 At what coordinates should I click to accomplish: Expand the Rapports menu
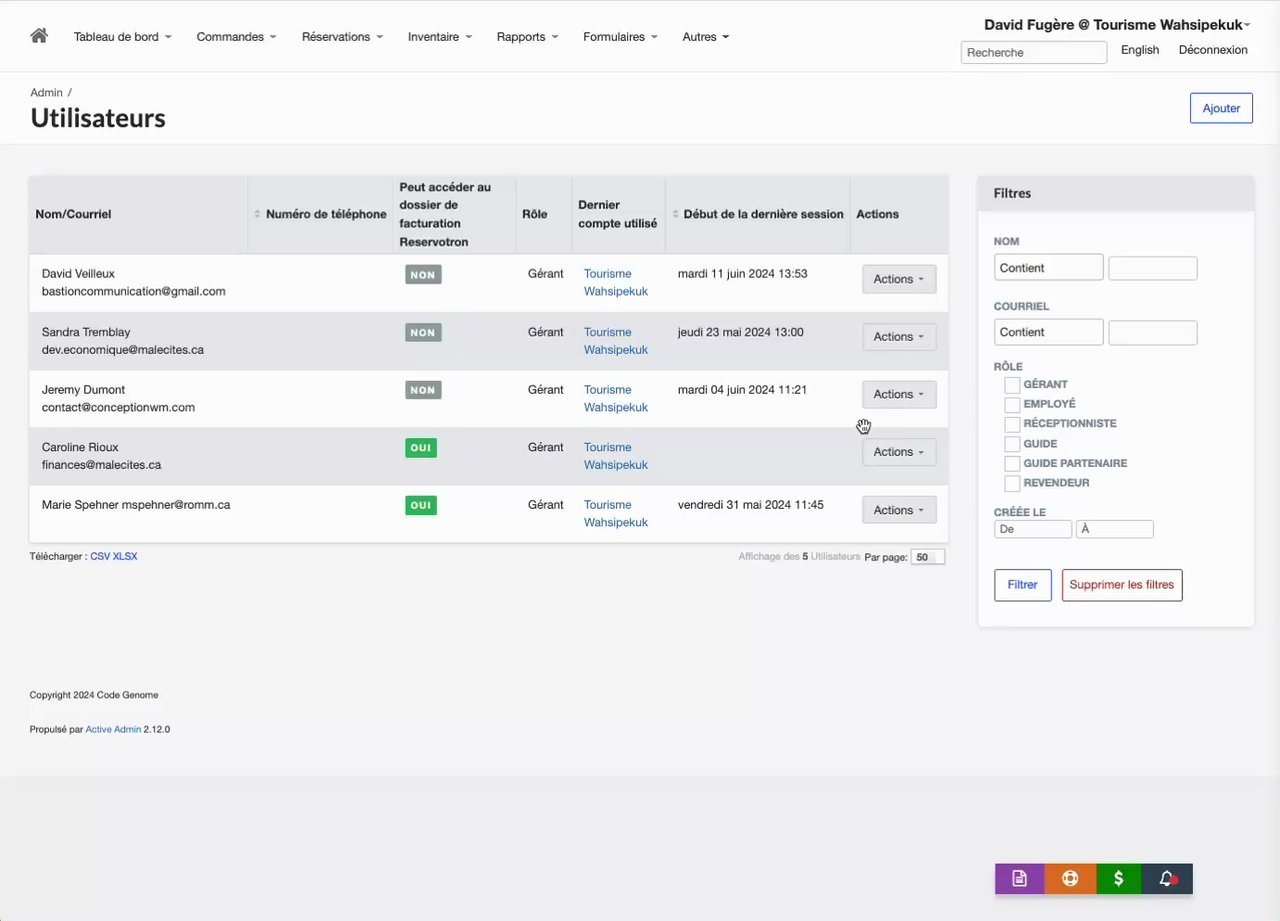point(527,37)
